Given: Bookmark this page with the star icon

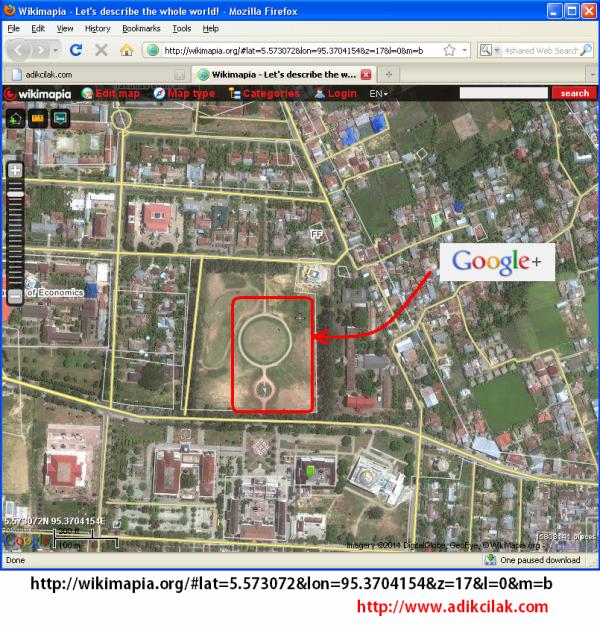Looking at the screenshot, I should (449, 51).
